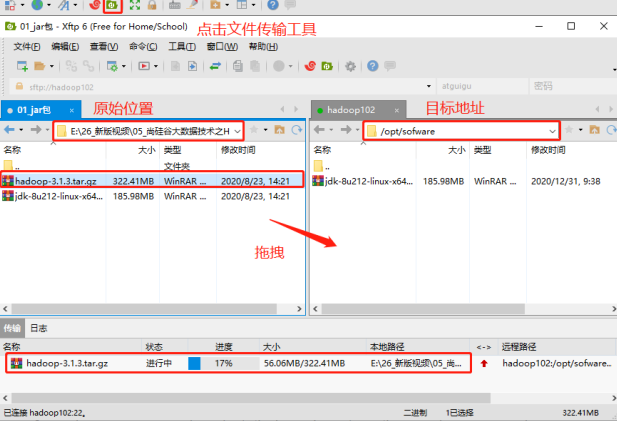Expand the remote path /opt/sofware dropdown
The image size is (617, 421).
point(553,131)
